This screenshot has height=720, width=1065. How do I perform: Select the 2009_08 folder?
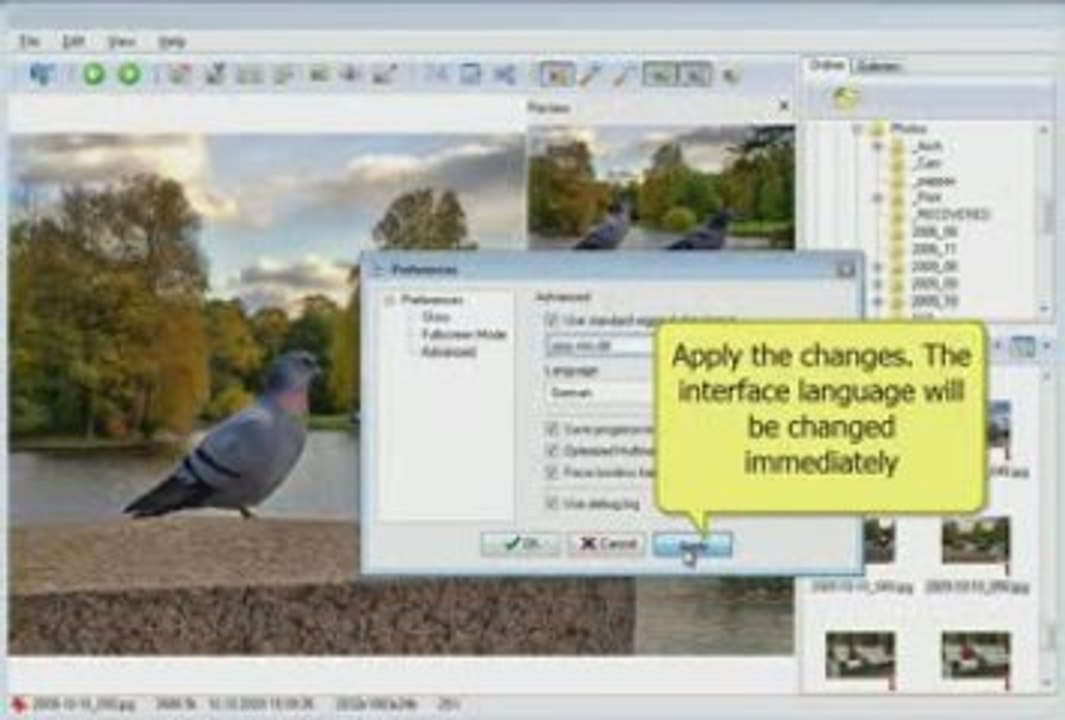tap(935, 266)
